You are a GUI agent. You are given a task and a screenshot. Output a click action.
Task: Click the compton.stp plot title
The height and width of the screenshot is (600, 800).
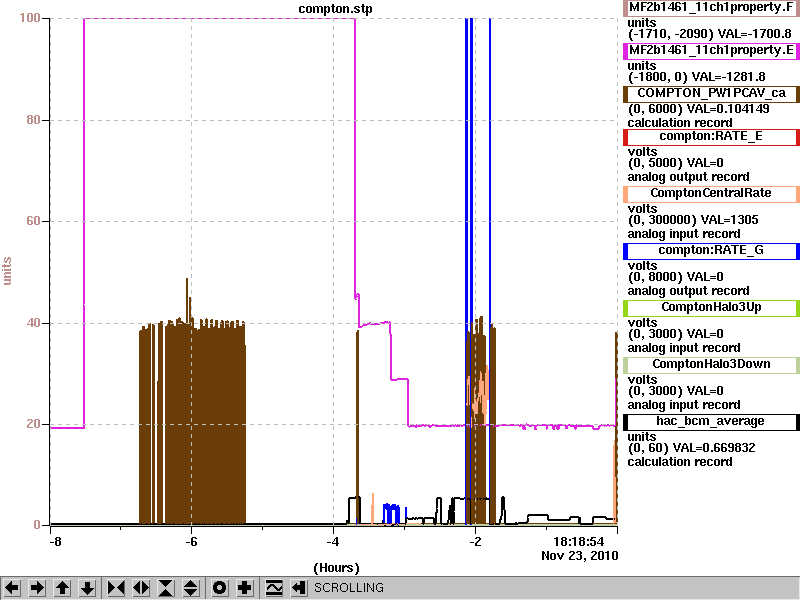[335, 9]
